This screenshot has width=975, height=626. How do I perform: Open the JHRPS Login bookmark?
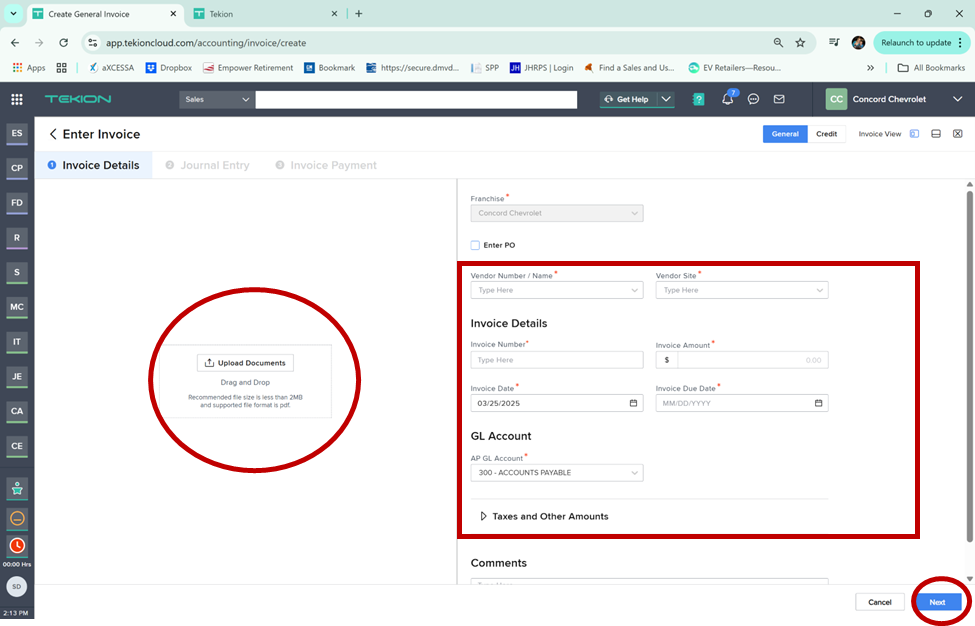click(x=542, y=68)
